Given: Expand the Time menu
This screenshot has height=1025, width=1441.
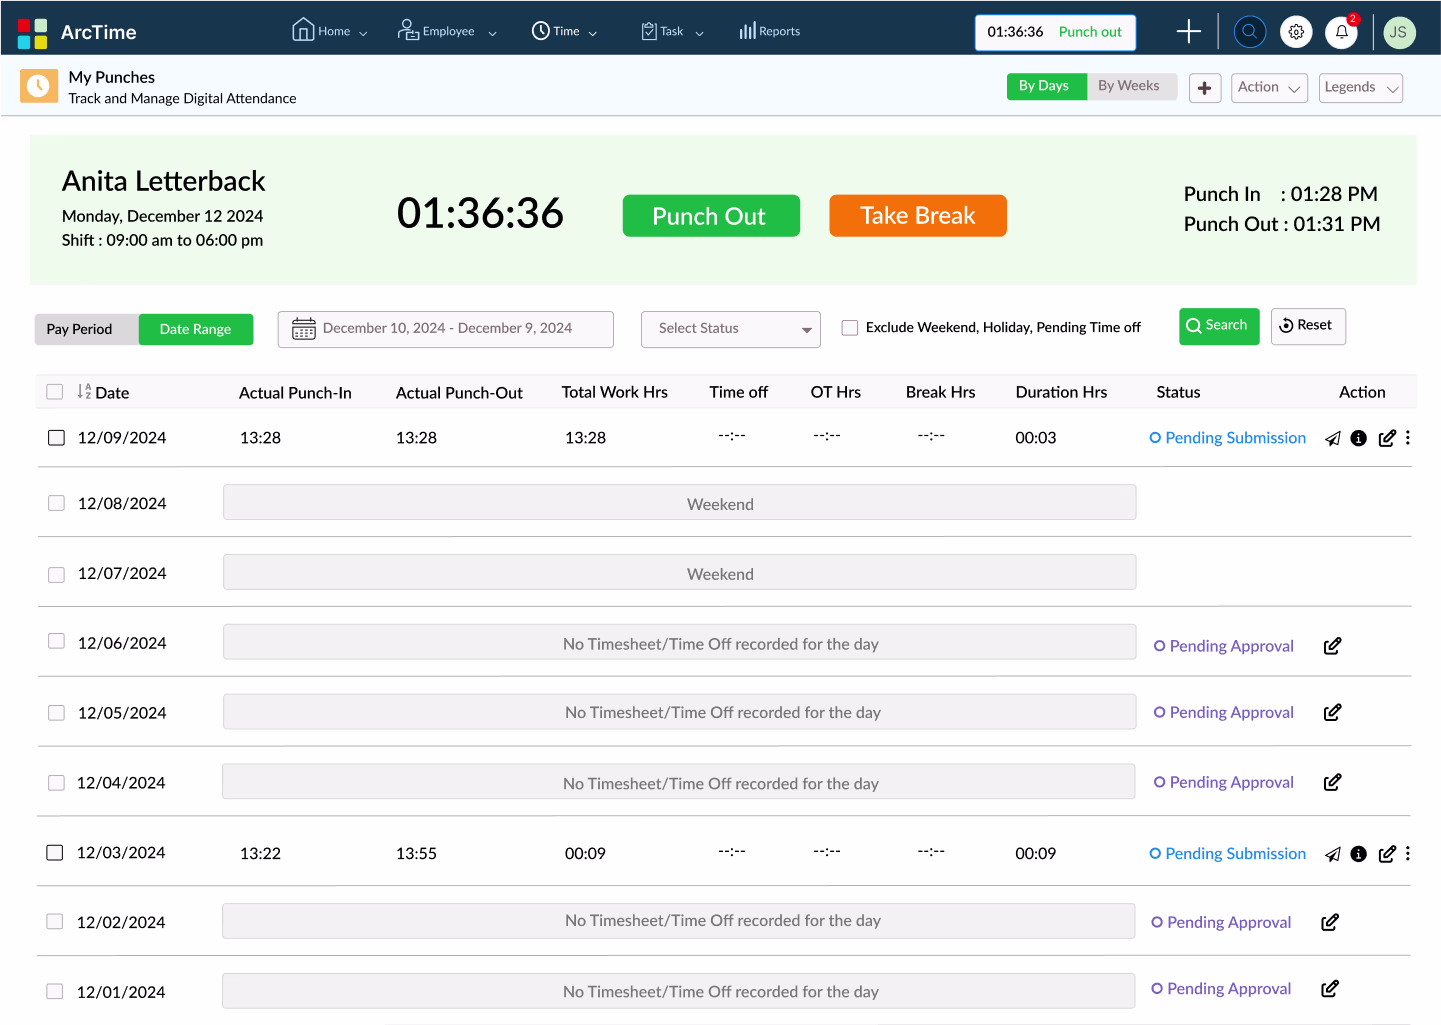Looking at the screenshot, I should coord(564,31).
